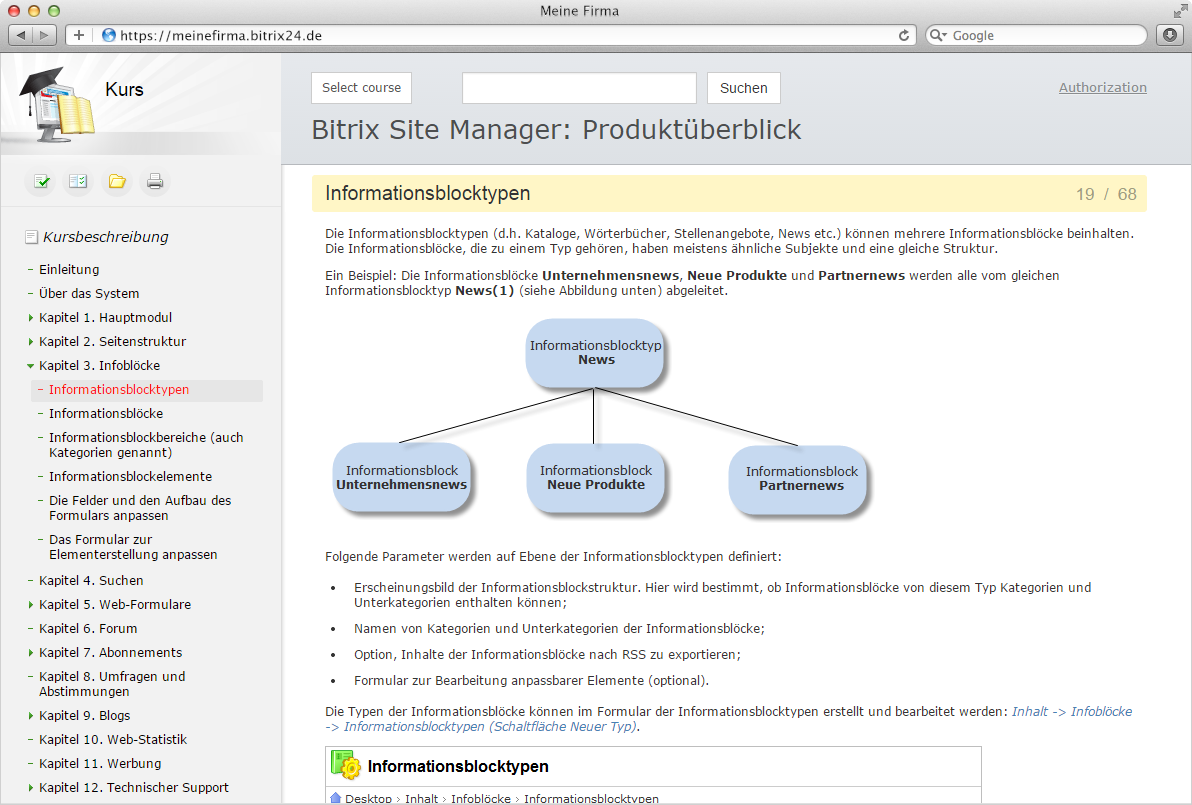
Task: Open Kapitel 4. Suchen
Action: point(91,581)
